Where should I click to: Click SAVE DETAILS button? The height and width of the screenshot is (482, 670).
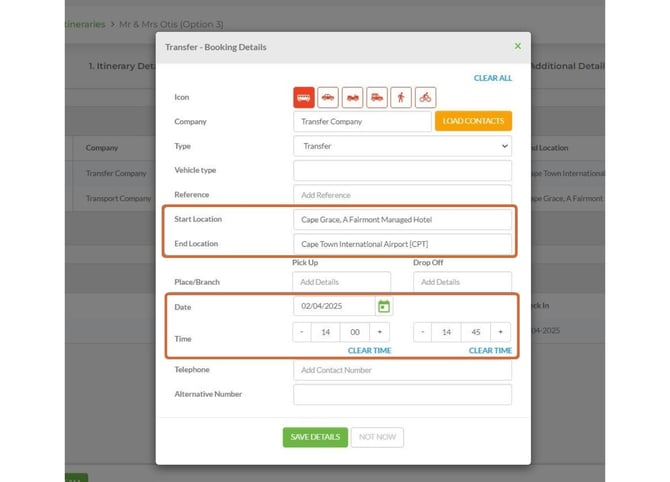click(315, 437)
